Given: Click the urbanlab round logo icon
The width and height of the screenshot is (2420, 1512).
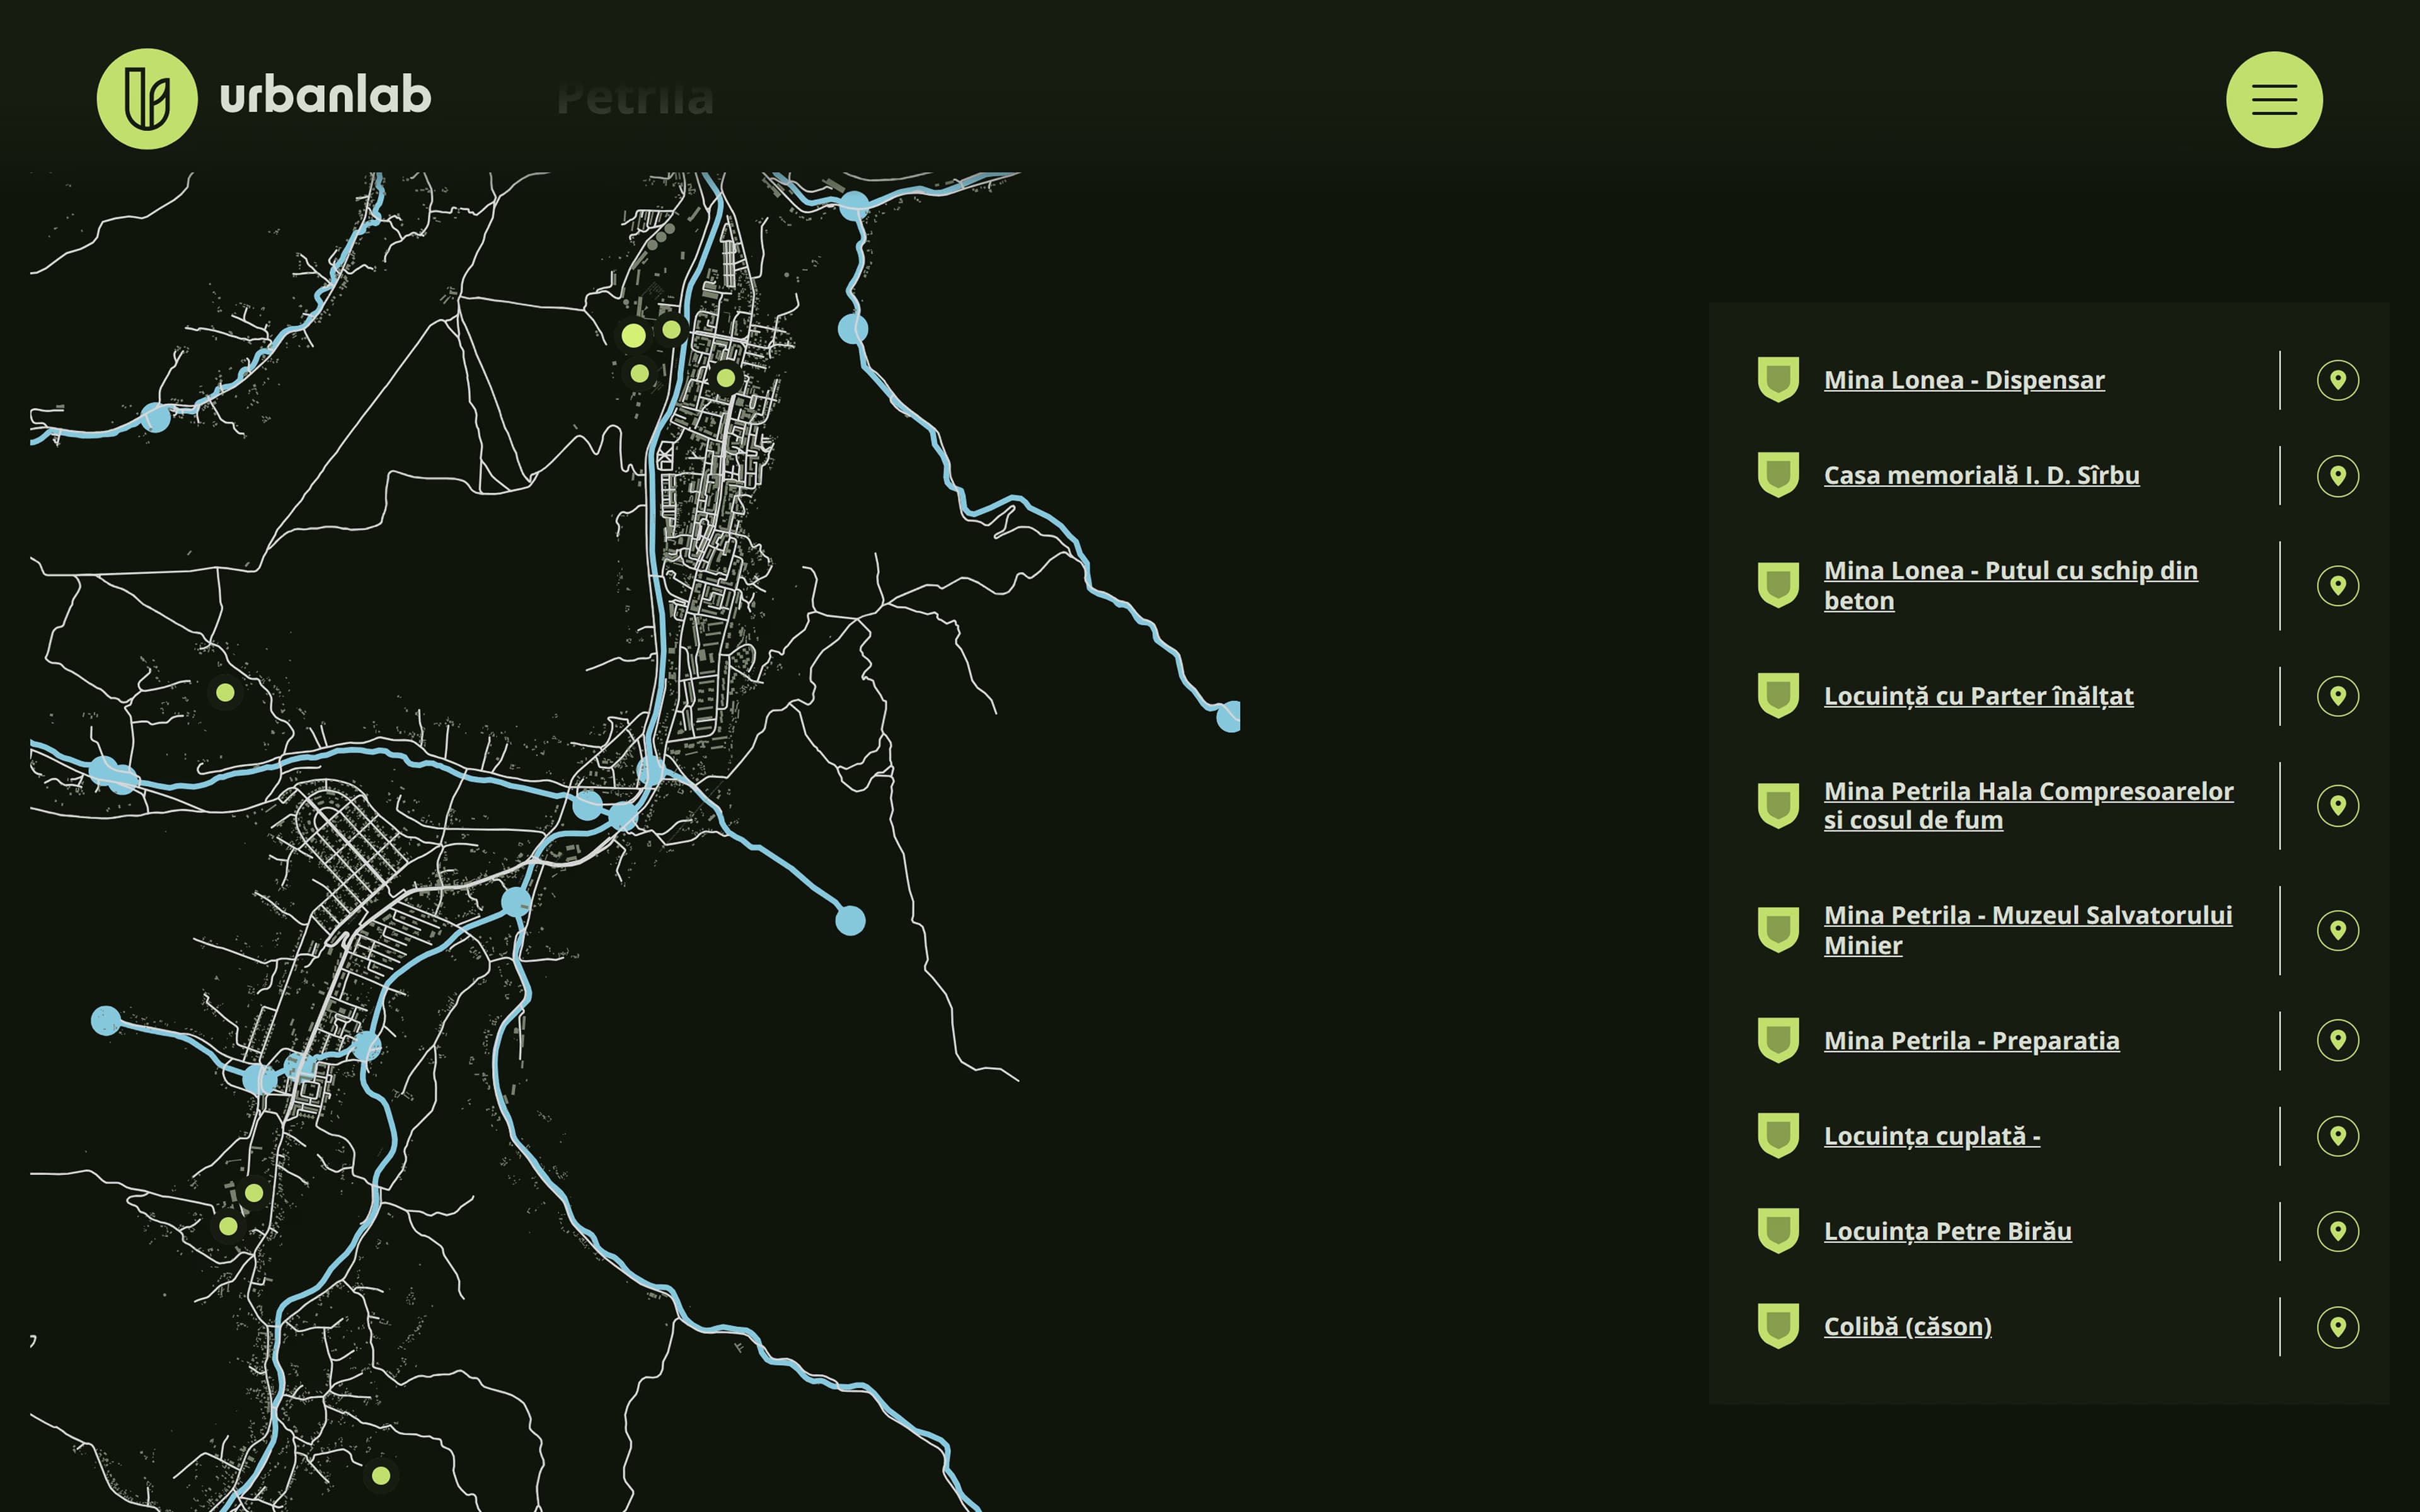Looking at the screenshot, I should tap(147, 99).
